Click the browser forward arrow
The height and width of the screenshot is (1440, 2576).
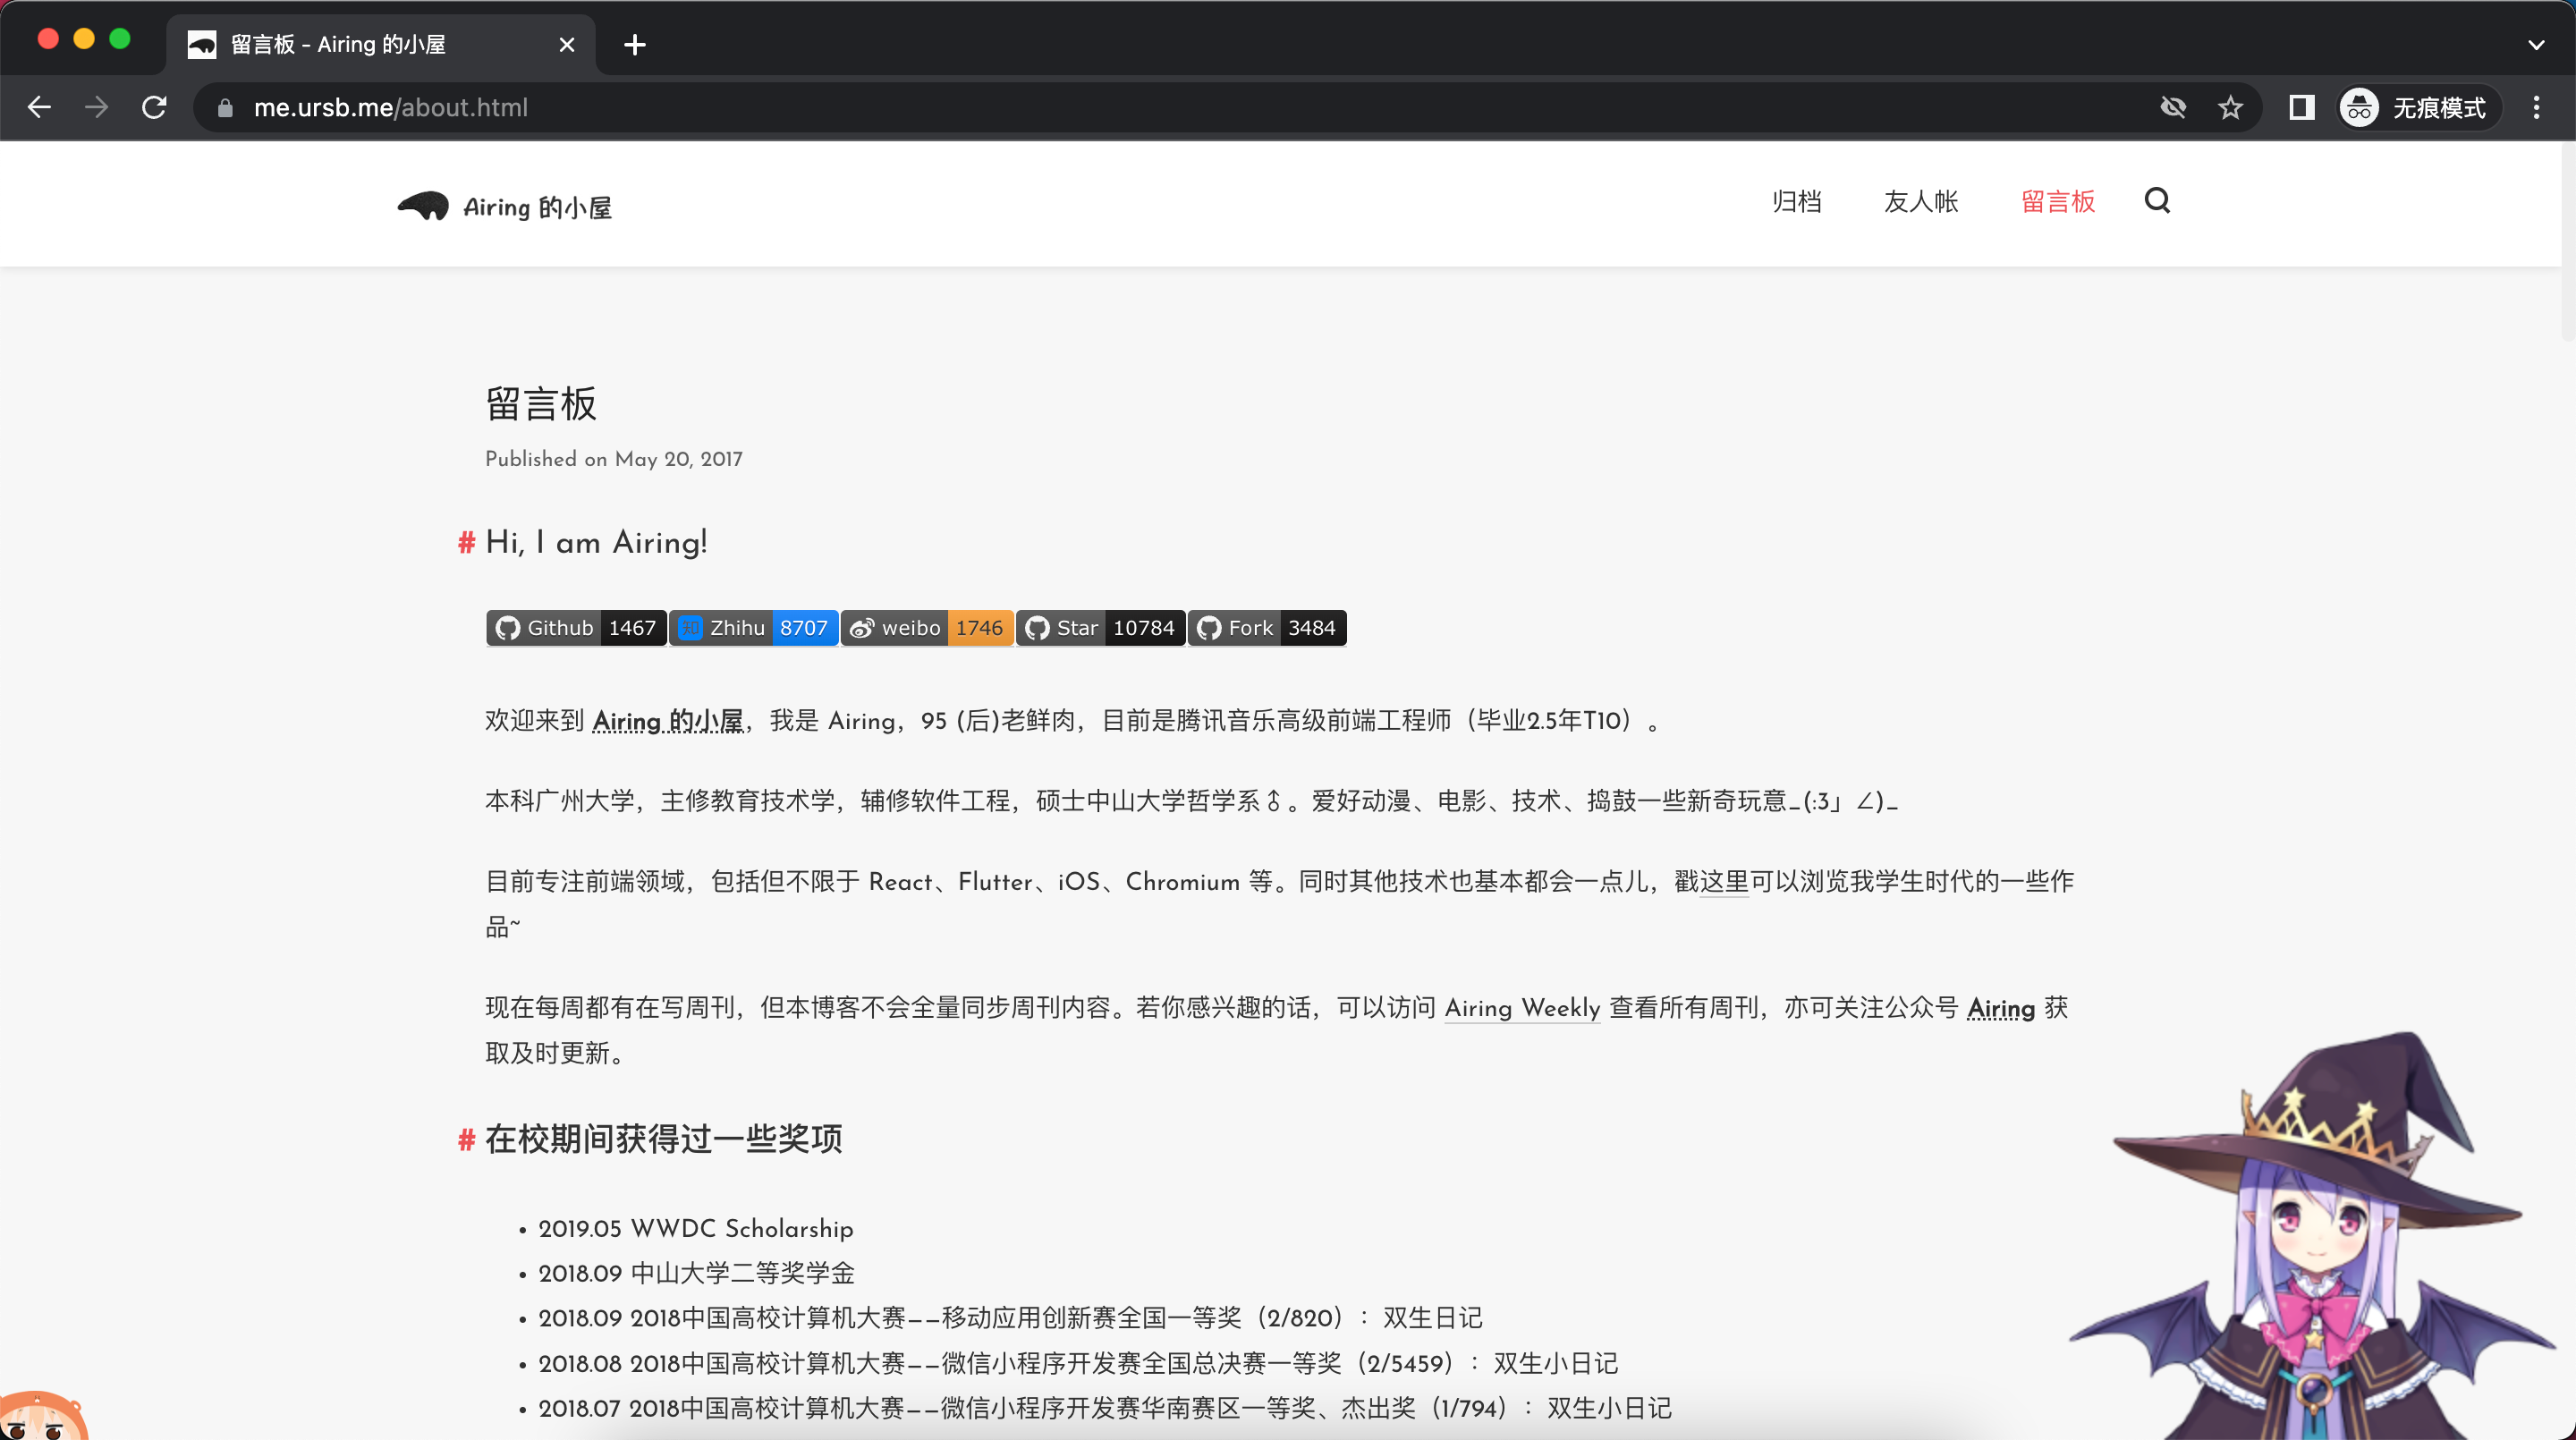(96, 107)
